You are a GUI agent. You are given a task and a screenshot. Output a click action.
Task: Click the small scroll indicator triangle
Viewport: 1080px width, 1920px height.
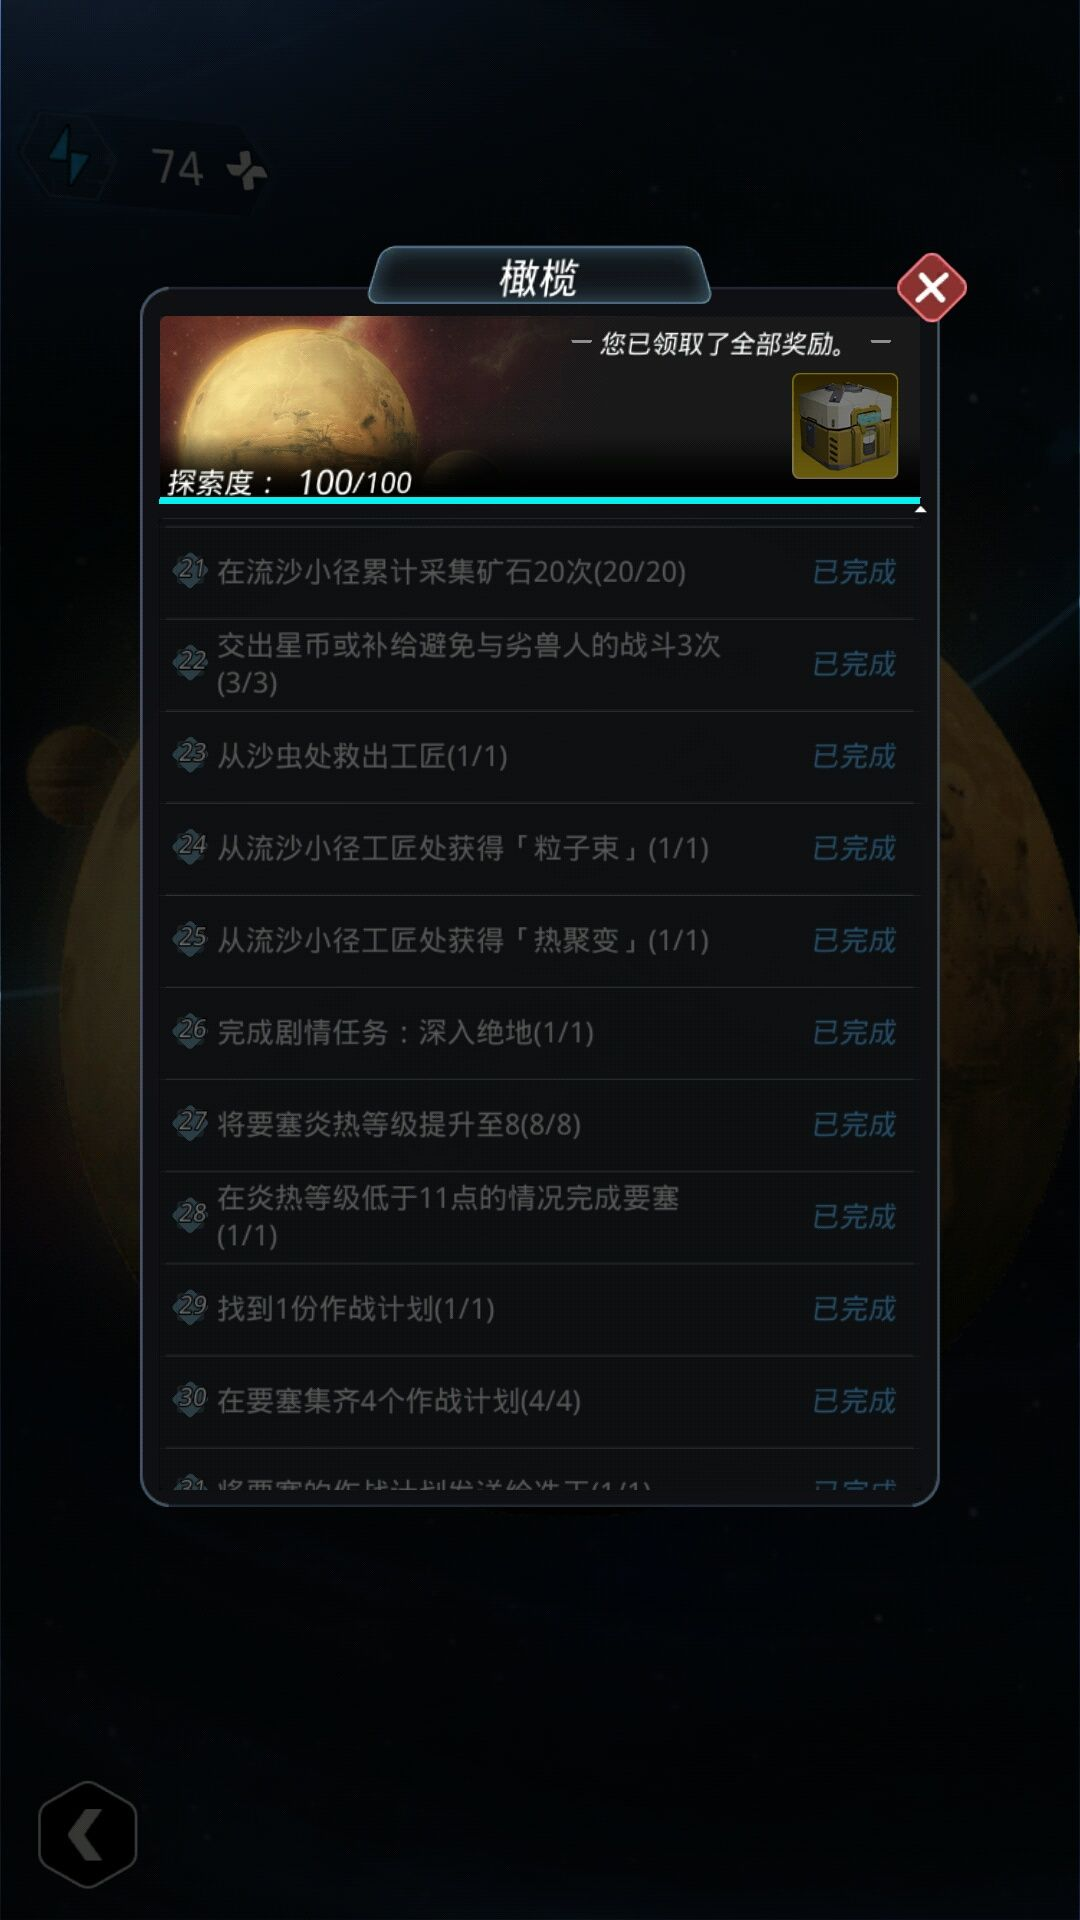coord(920,510)
